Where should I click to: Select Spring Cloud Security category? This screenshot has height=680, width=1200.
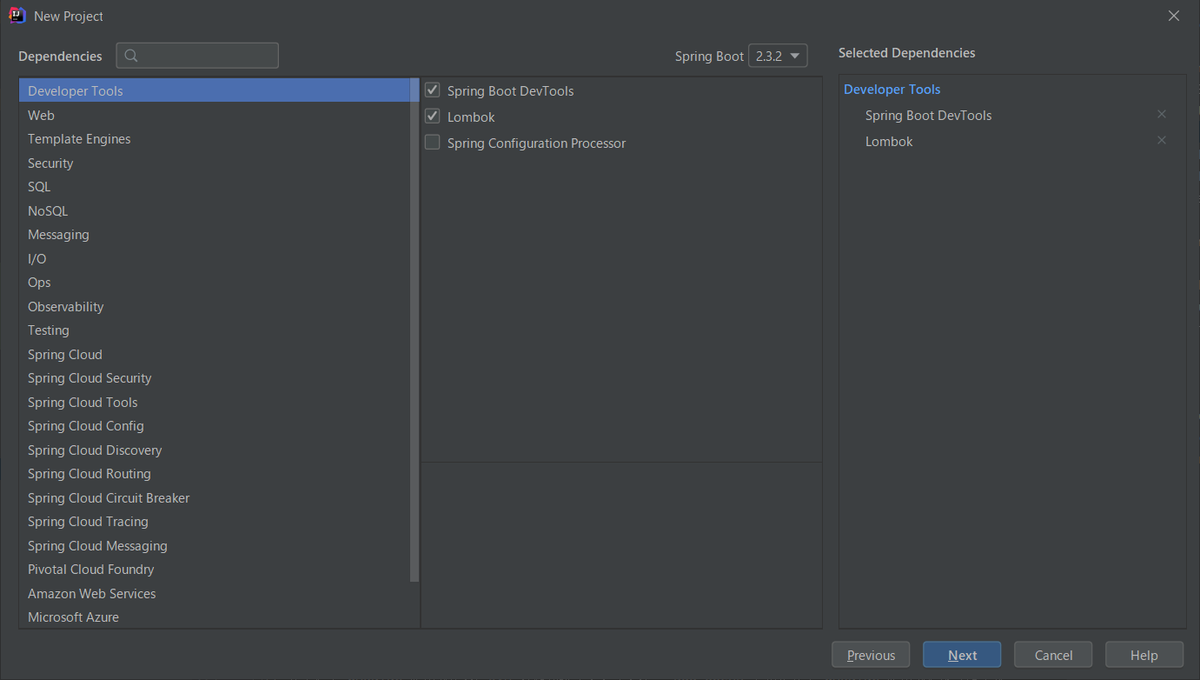click(x=214, y=379)
